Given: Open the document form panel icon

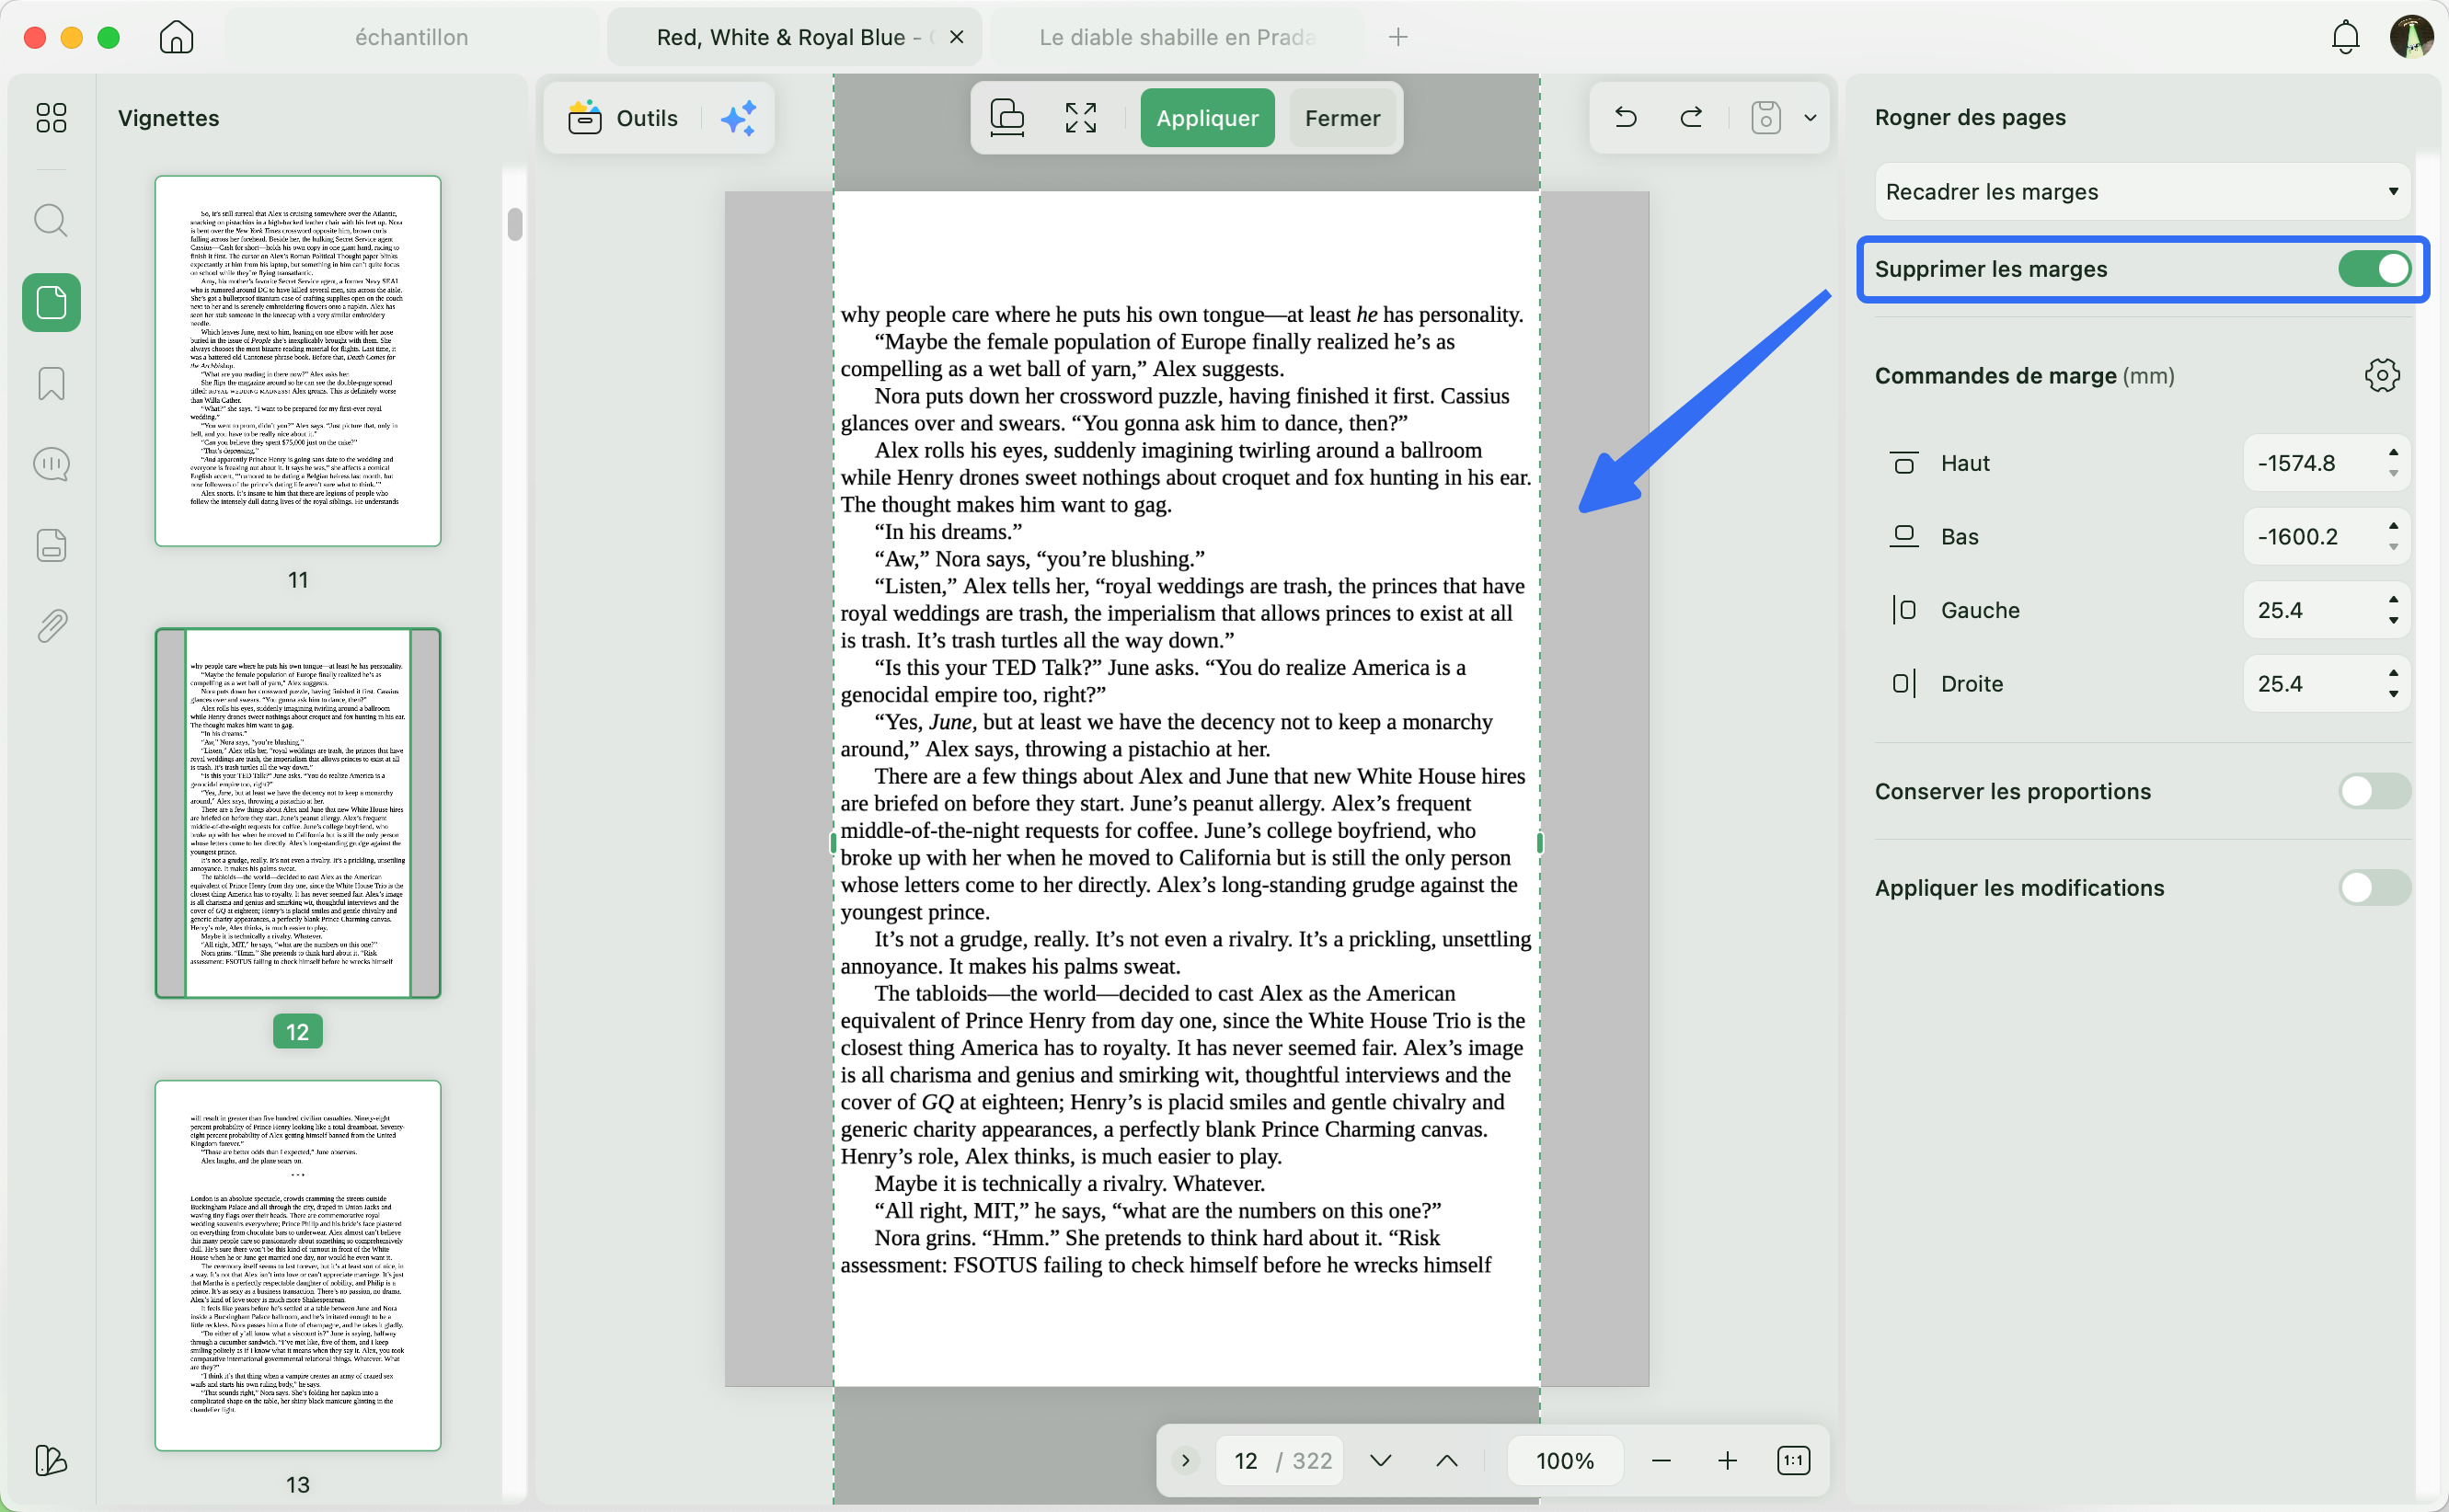Looking at the screenshot, I should (x=51, y=545).
